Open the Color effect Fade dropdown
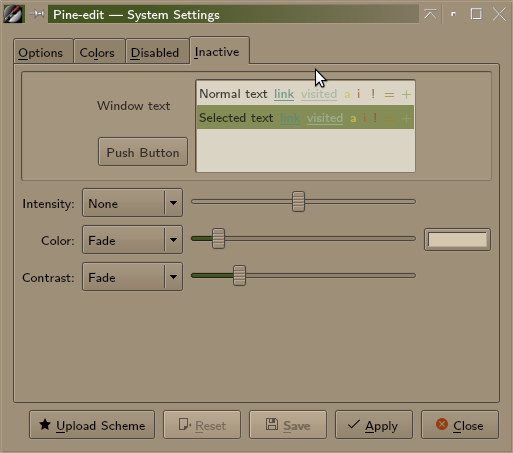The image size is (513, 453). pyautogui.click(x=132, y=240)
